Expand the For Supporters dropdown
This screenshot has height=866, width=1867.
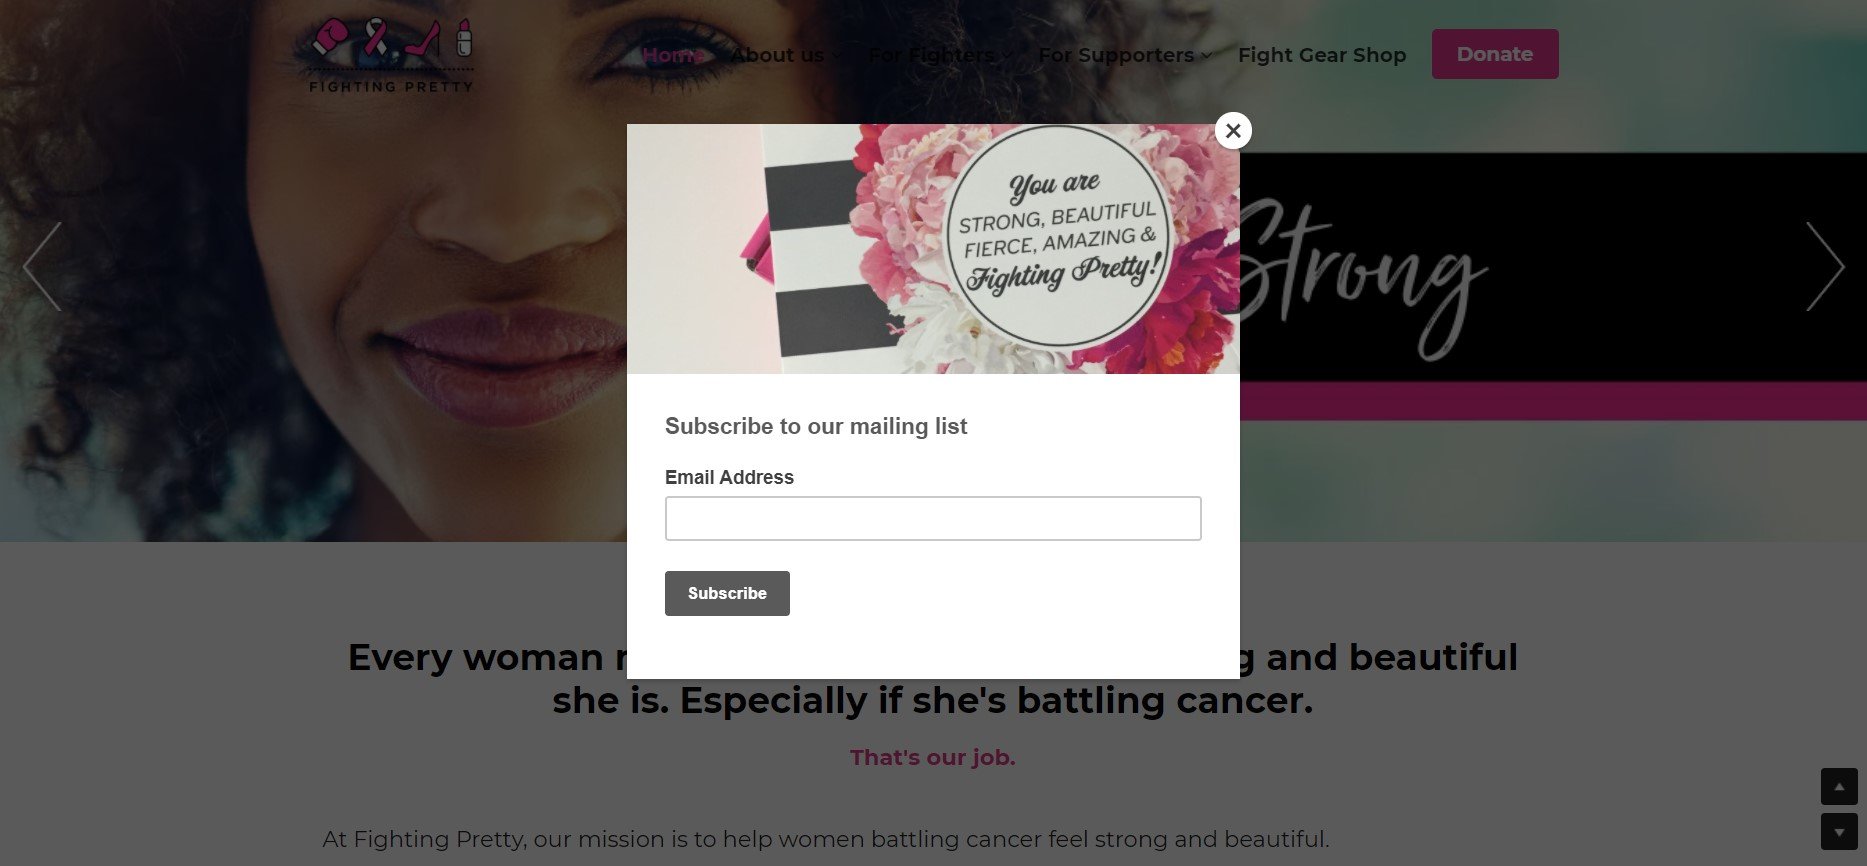pyautogui.click(x=1124, y=55)
